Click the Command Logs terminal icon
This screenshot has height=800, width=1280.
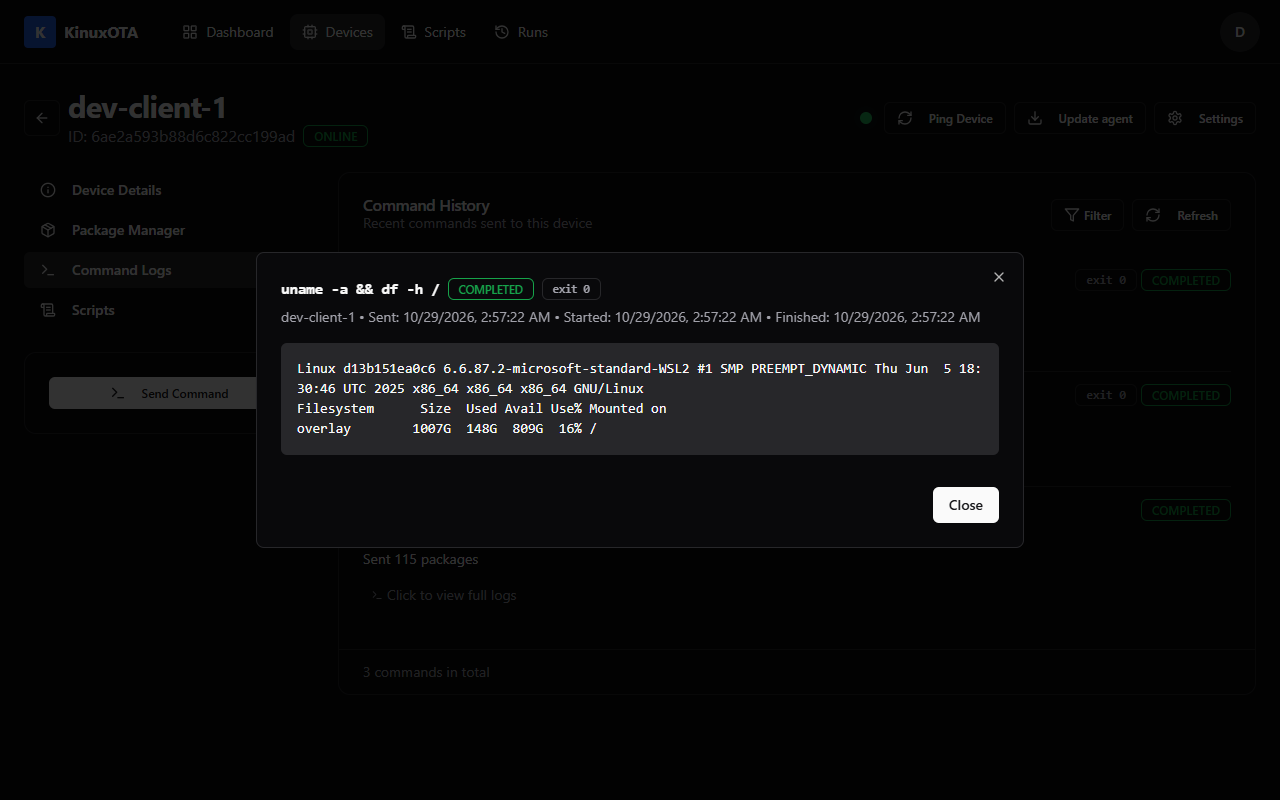click(47, 270)
